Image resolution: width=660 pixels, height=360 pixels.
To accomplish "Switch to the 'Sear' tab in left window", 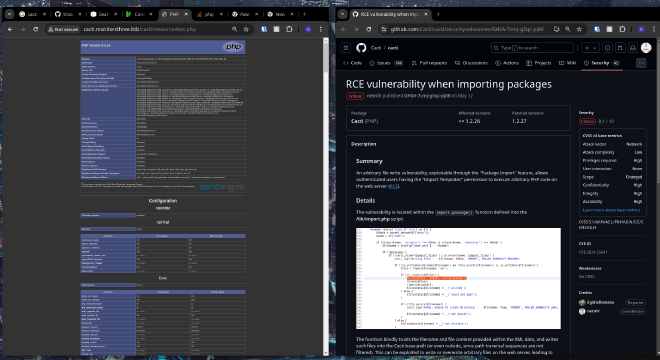I will 104,14.
